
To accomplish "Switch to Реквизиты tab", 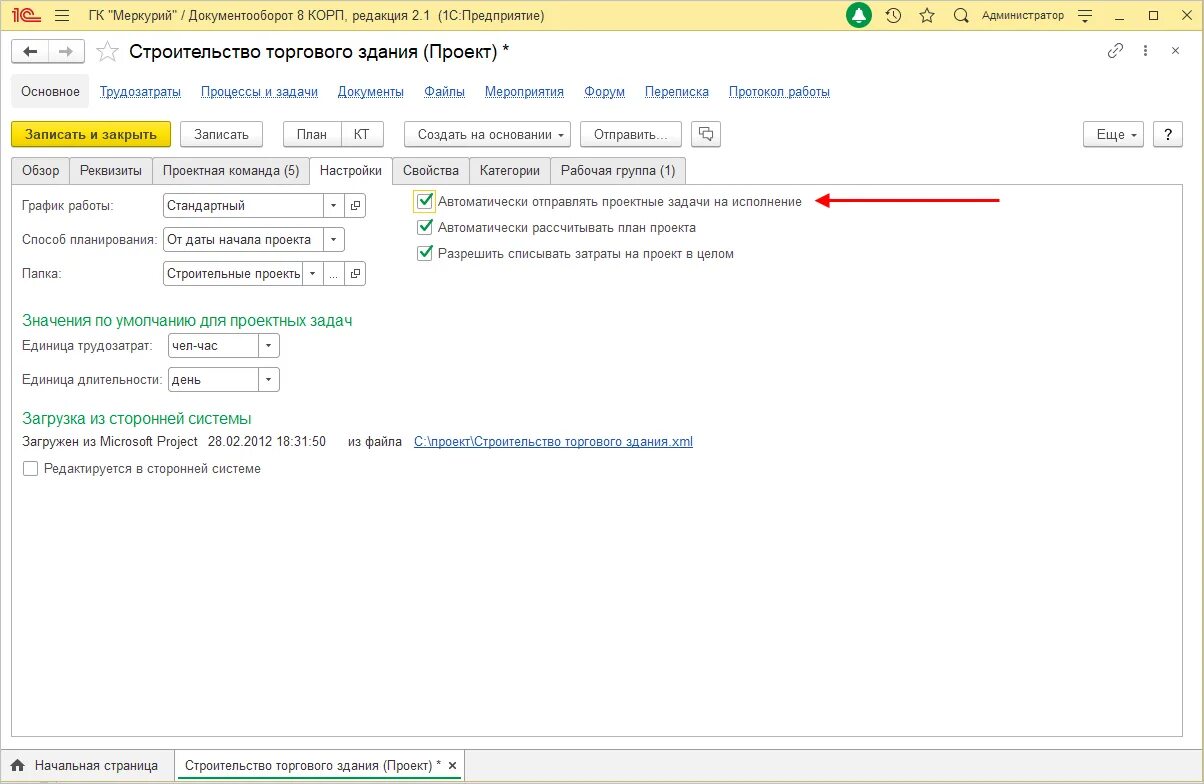I will coord(111,171).
